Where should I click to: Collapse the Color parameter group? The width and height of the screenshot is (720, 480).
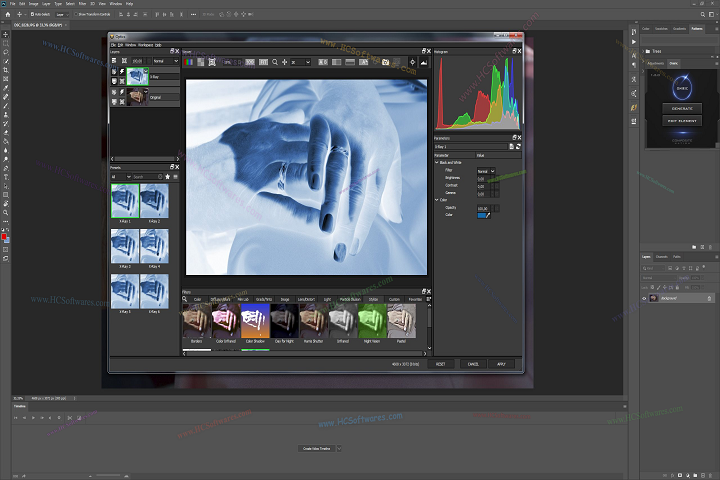click(437, 200)
